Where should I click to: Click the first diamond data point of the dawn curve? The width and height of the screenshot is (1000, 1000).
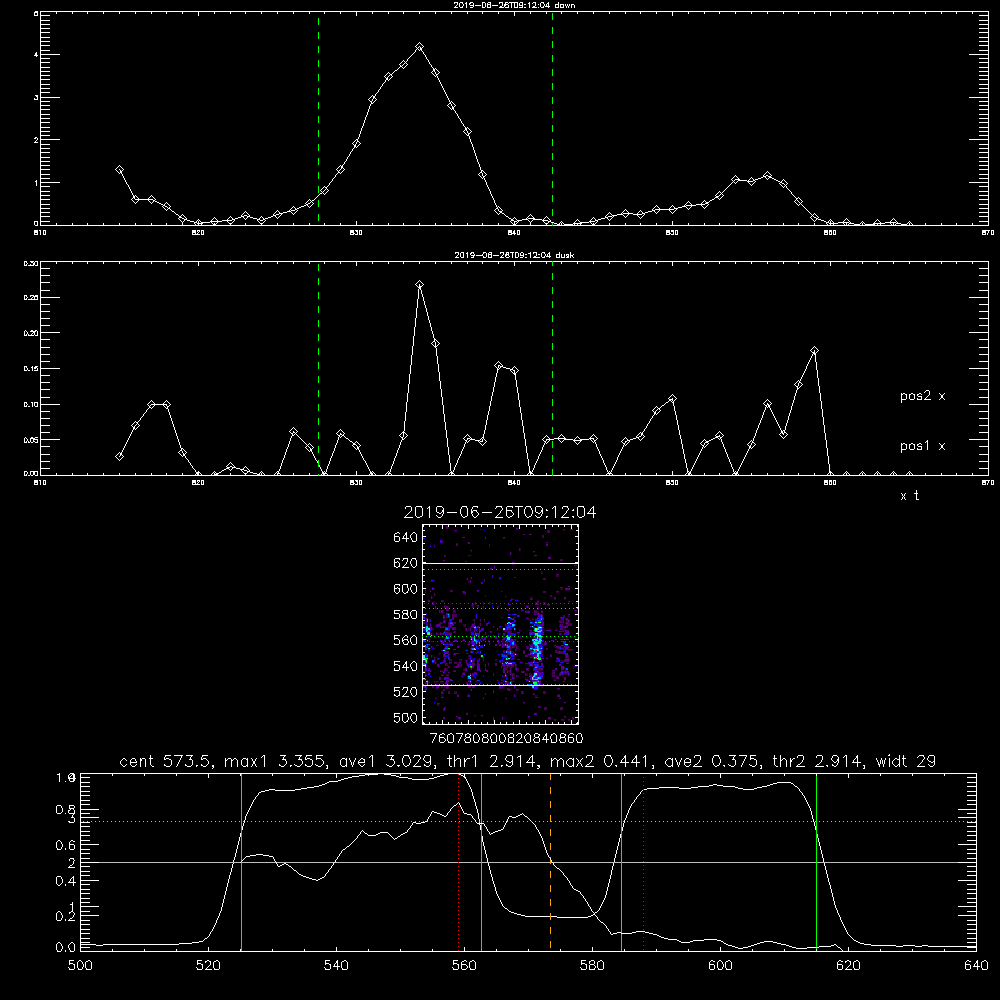(x=119, y=170)
